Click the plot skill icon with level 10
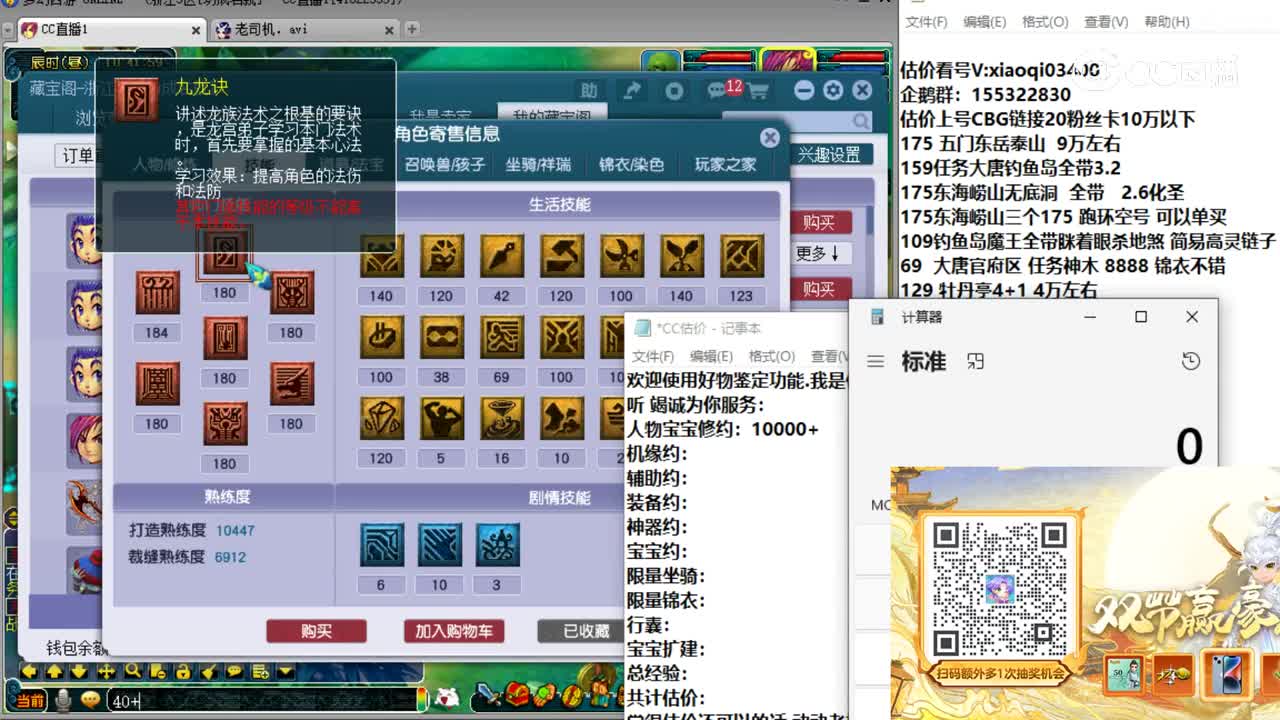The width and height of the screenshot is (1280, 720). [x=439, y=545]
